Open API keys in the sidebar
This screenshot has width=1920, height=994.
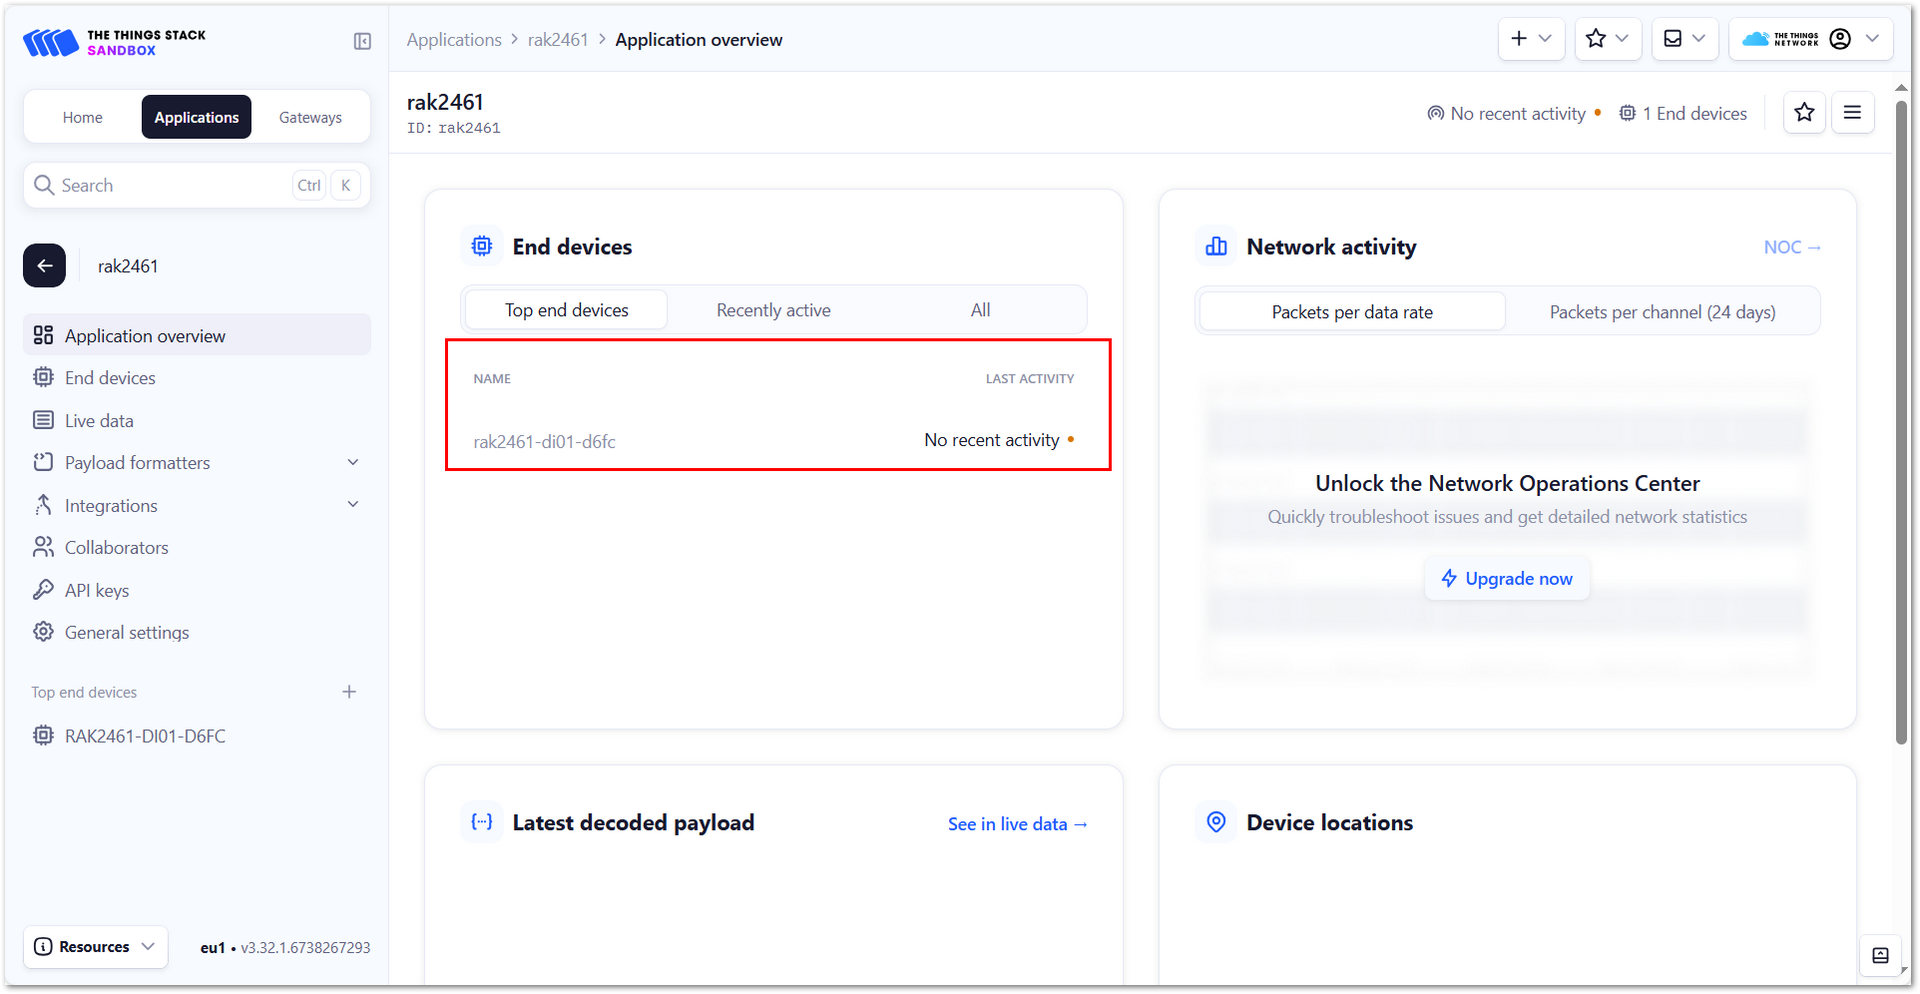point(97,590)
